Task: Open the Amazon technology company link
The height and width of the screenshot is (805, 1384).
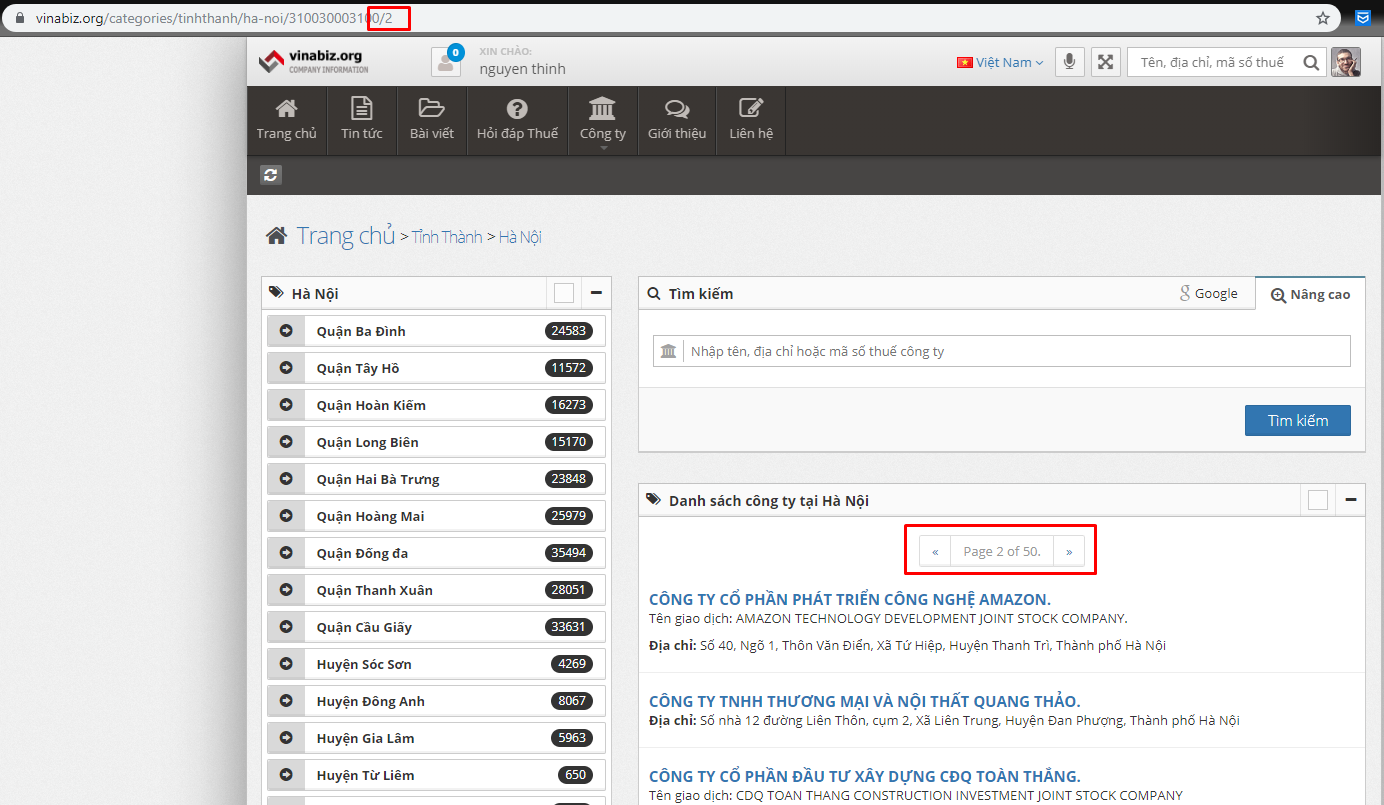Action: pos(849,599)
